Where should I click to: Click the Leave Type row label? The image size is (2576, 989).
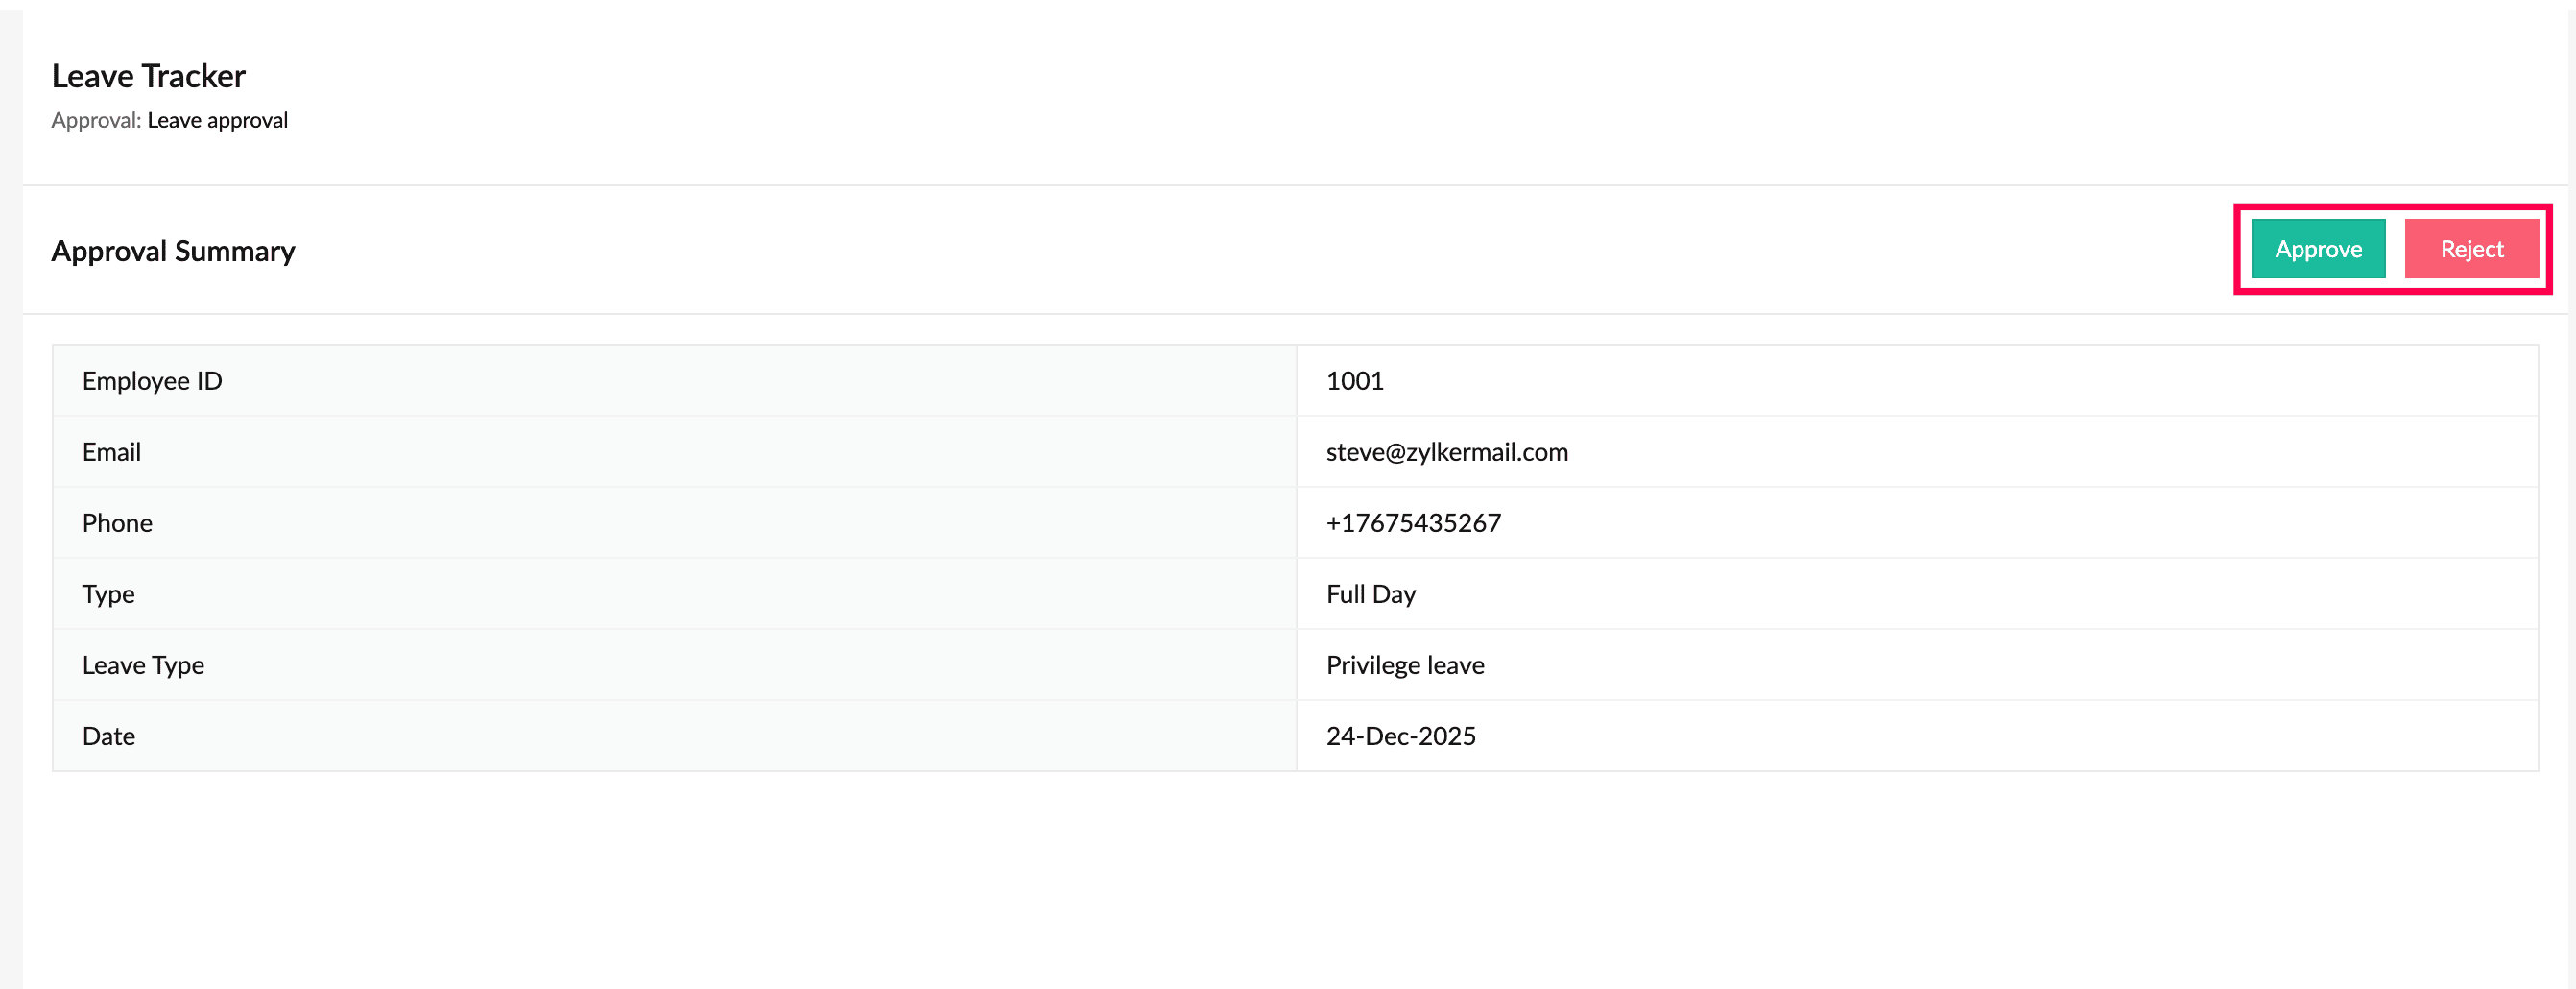click(x=143, y=665)
